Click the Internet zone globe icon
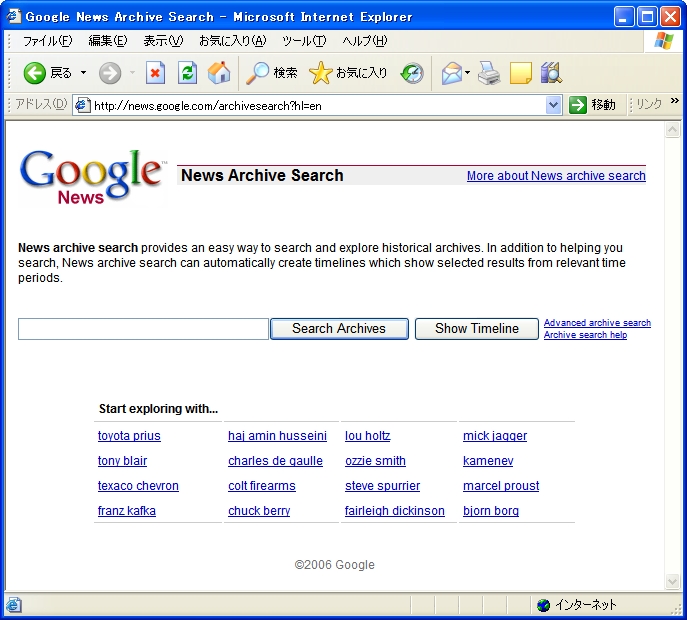687x620 pixels. point(543,605)
